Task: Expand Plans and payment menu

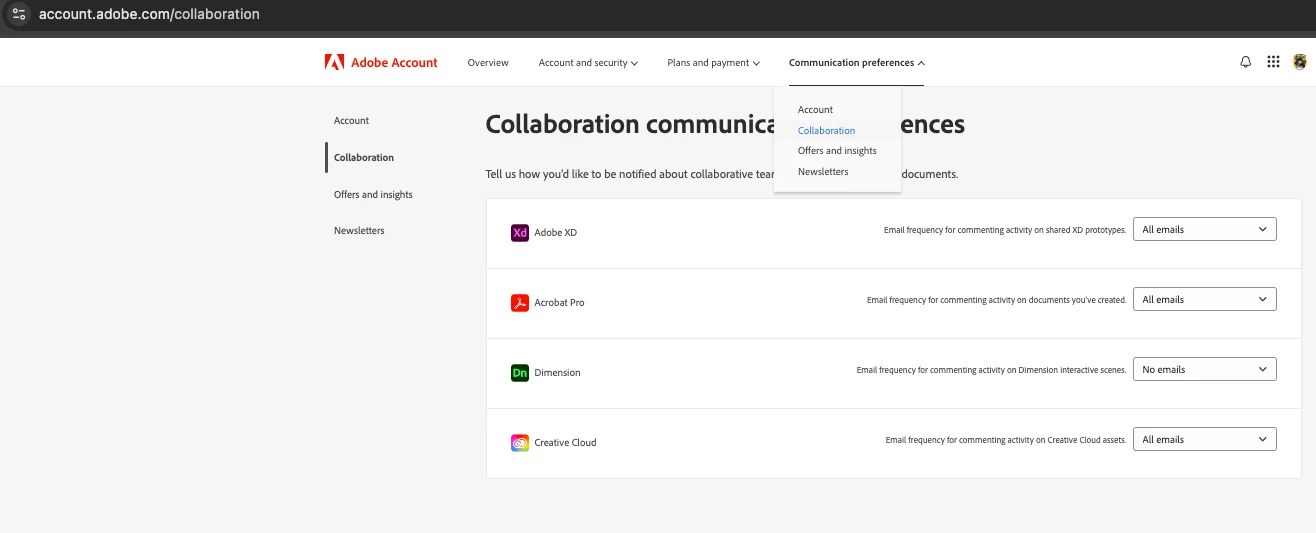Action: [x=713, y=63]
